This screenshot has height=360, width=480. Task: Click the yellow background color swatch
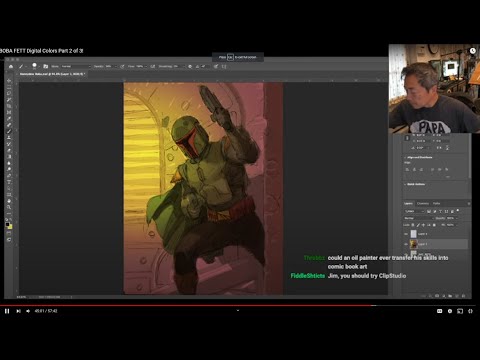pyautogui.click(x=10, y=227)
